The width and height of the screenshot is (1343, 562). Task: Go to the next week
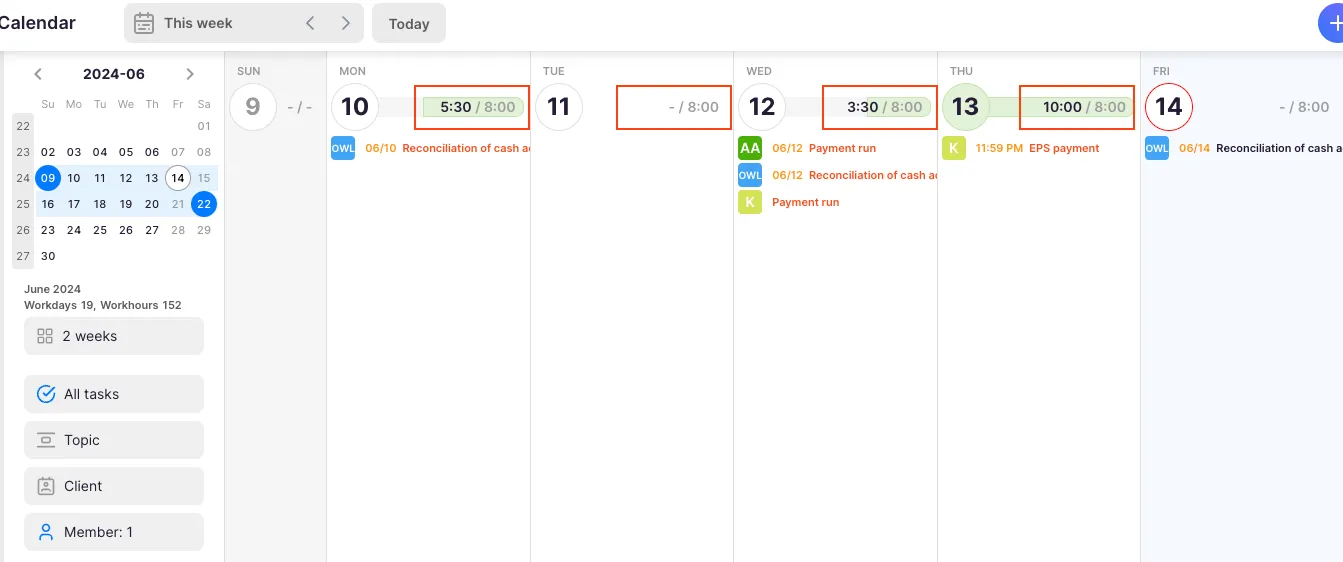tap(346, 23)
